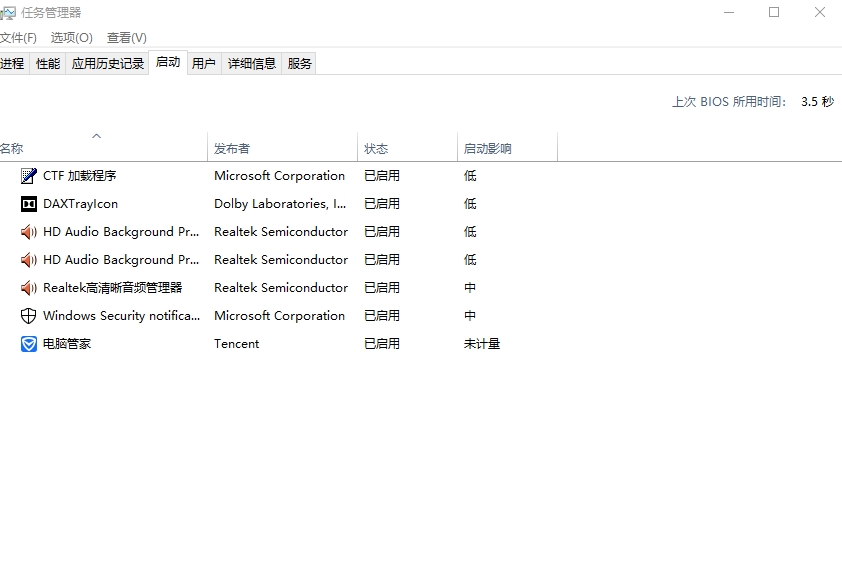The image size is (842, 576).
Task: Maximize the 任务管理器 window
Action: tap(774, 12)
